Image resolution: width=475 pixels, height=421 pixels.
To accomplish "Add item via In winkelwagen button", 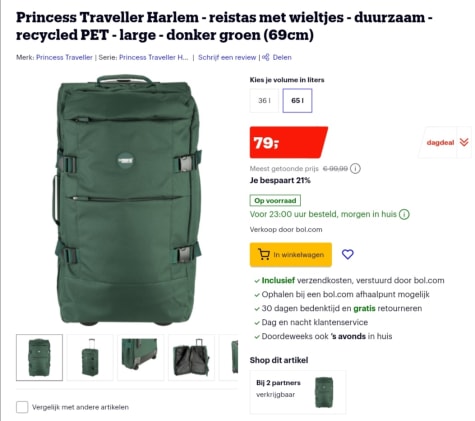I will 291,255.
